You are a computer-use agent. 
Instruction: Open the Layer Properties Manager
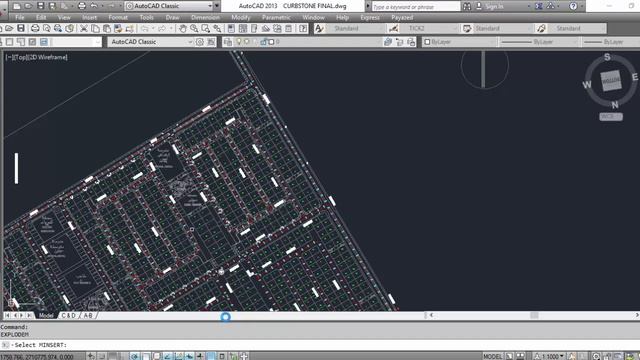tap(228, 42)
